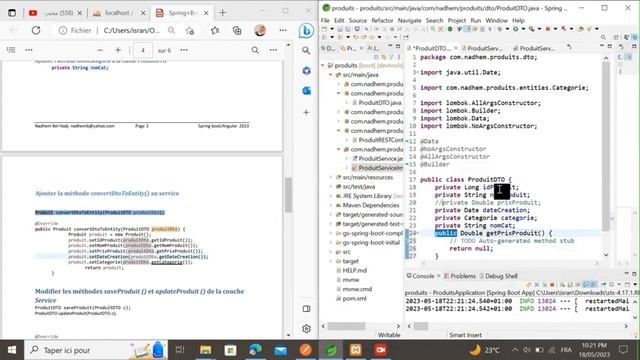Expand the src/main/resources folder
The width and height of the screenshot is (640, 360).
coord(331,177)
